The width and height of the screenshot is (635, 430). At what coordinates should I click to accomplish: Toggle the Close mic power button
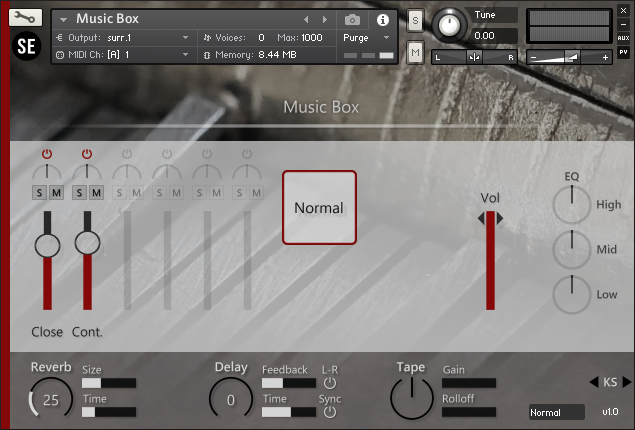click(x=46, y=154)
